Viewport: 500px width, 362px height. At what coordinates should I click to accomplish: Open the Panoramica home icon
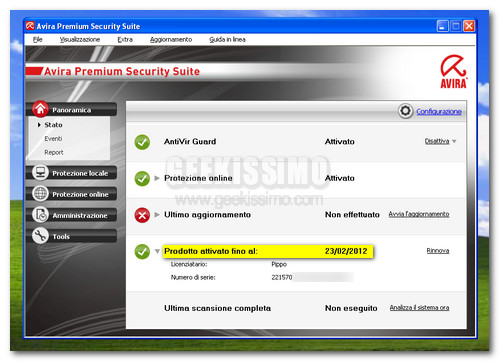point(40,109)
